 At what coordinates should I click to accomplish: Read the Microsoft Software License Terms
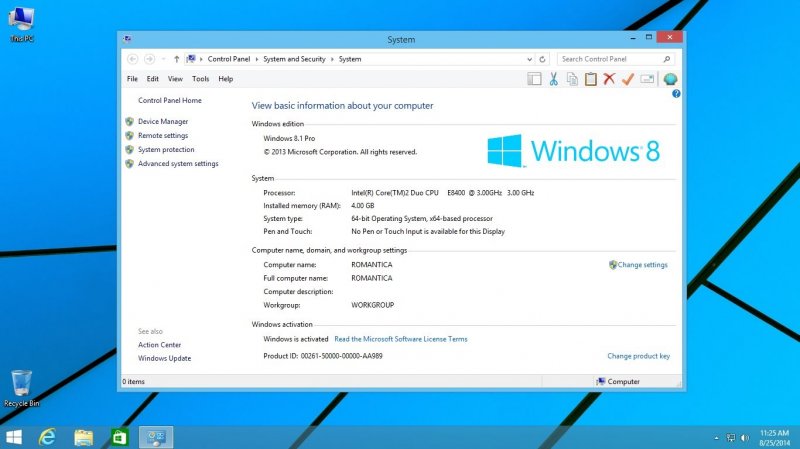point(401,339)
